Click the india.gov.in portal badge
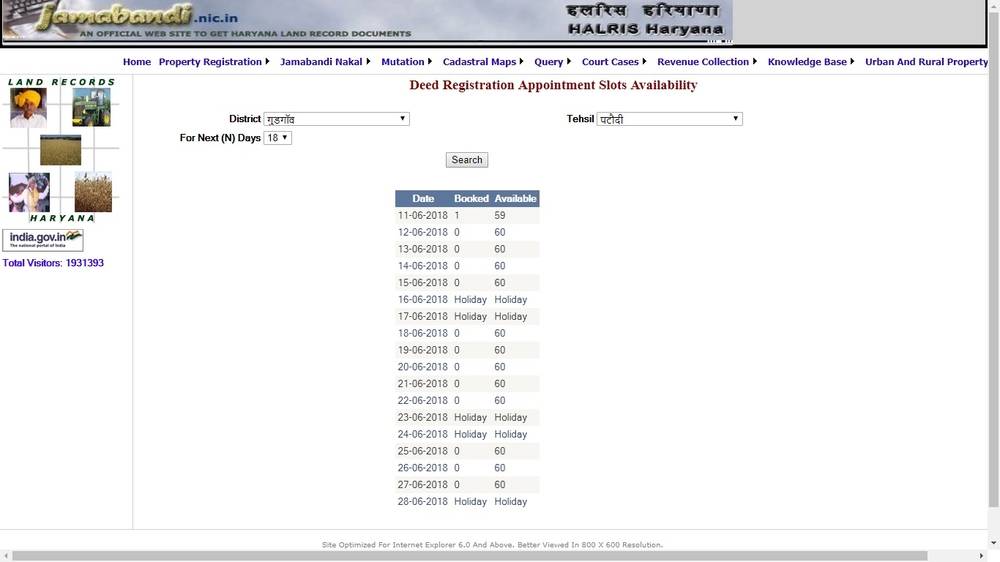This screenshot has width=1000, height=562. point(43,240)
